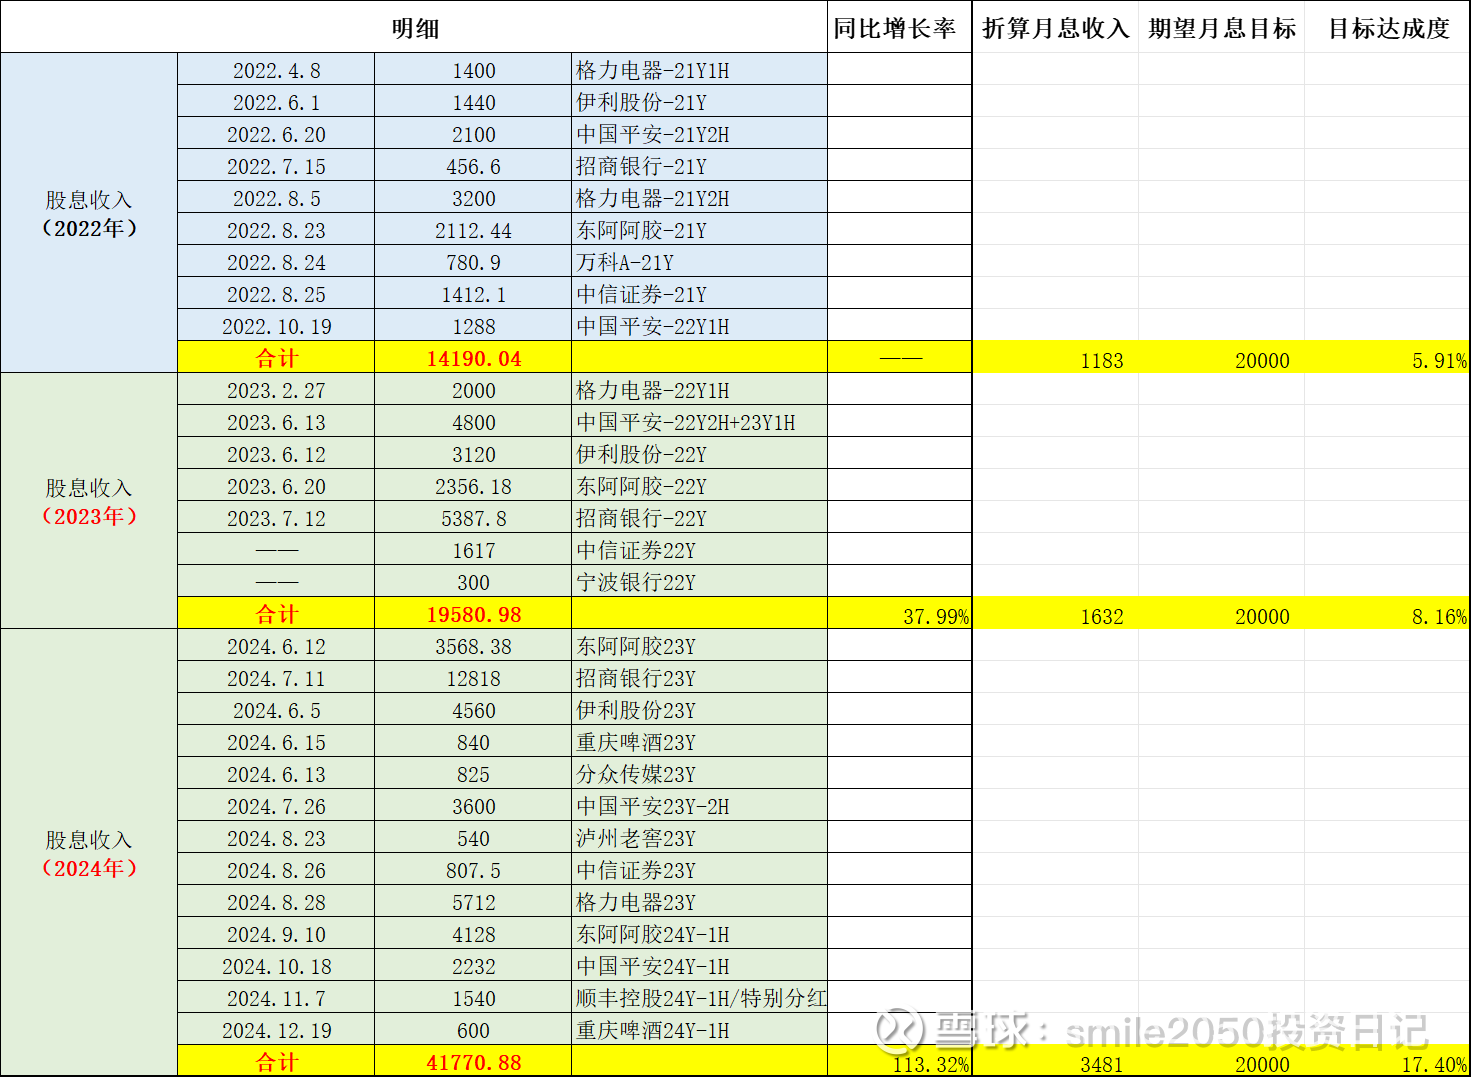
Task: Click the date cell 2024.12.19
Action: coord(276,1030)
